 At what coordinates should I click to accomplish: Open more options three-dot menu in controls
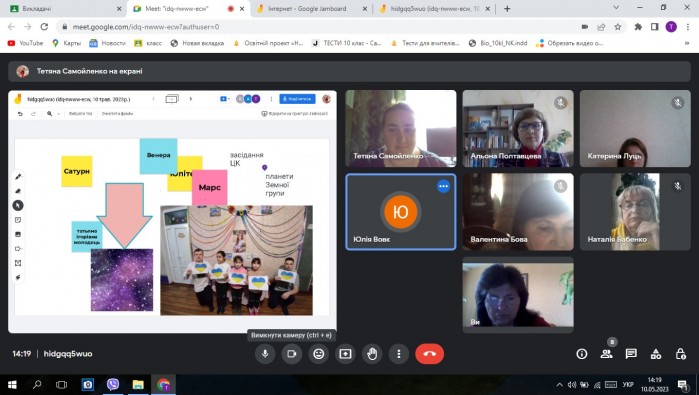pos(399,354)
